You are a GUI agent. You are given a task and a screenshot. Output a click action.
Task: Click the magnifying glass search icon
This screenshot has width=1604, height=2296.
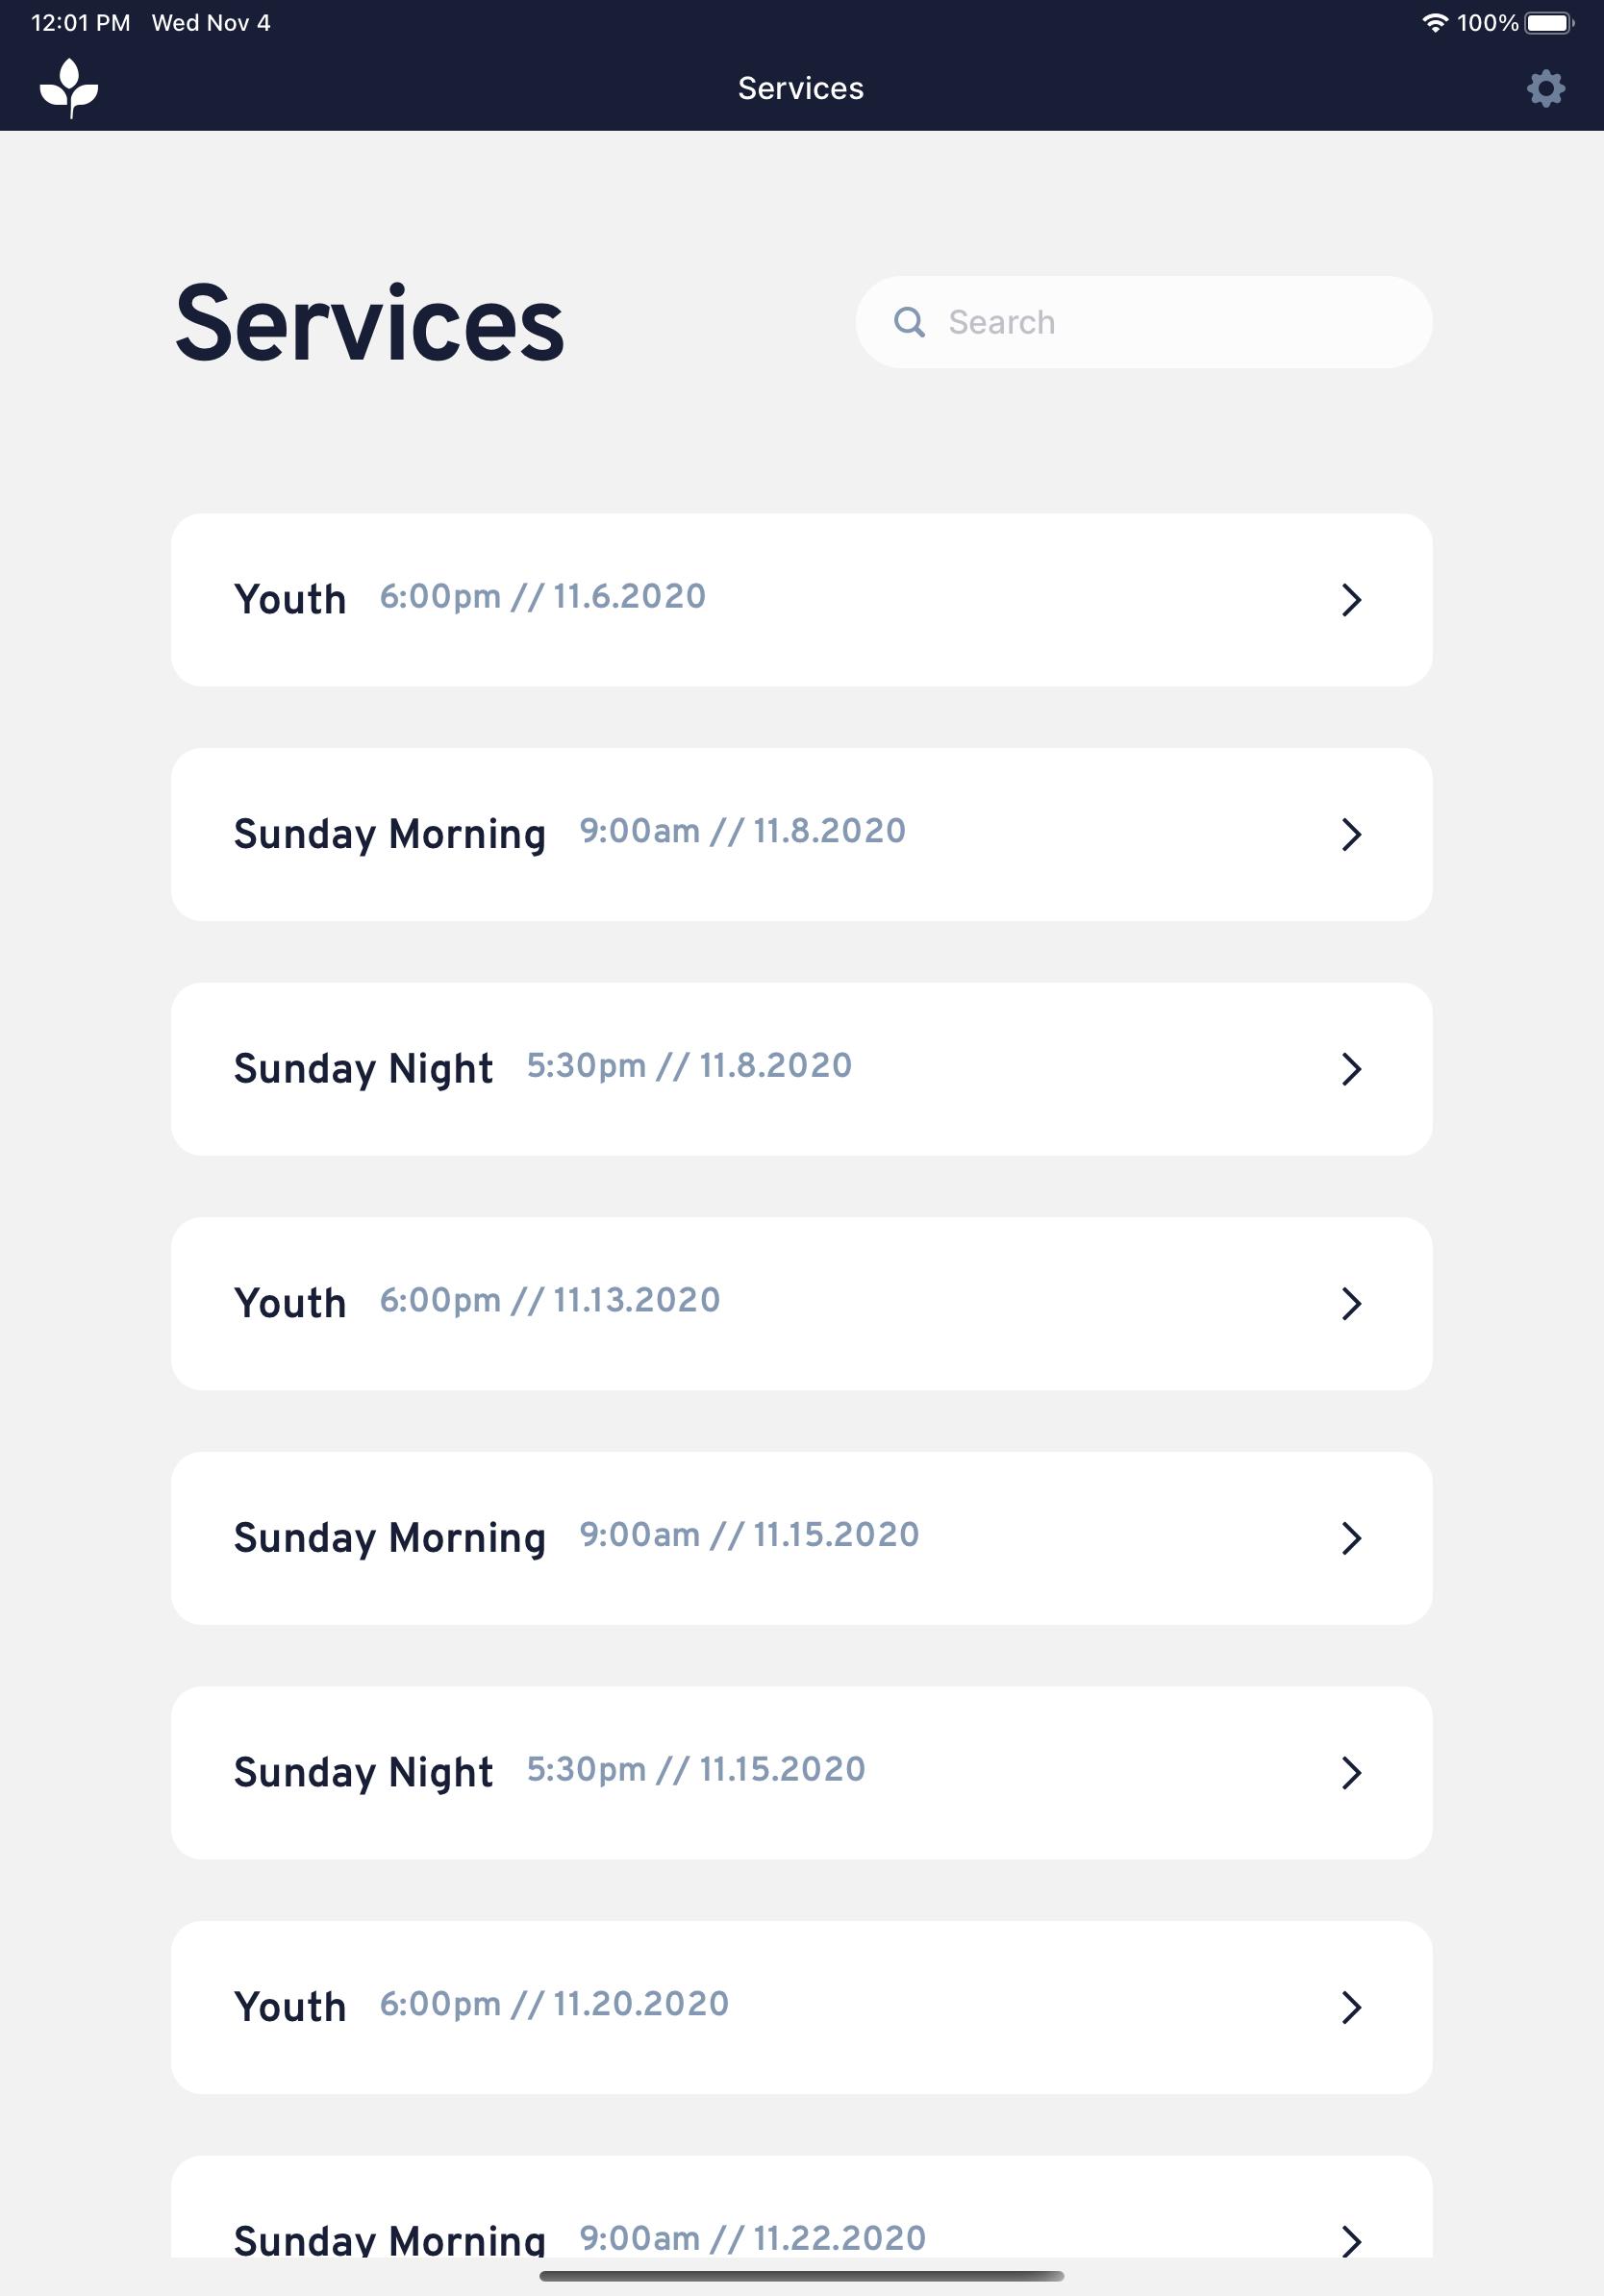909,322
